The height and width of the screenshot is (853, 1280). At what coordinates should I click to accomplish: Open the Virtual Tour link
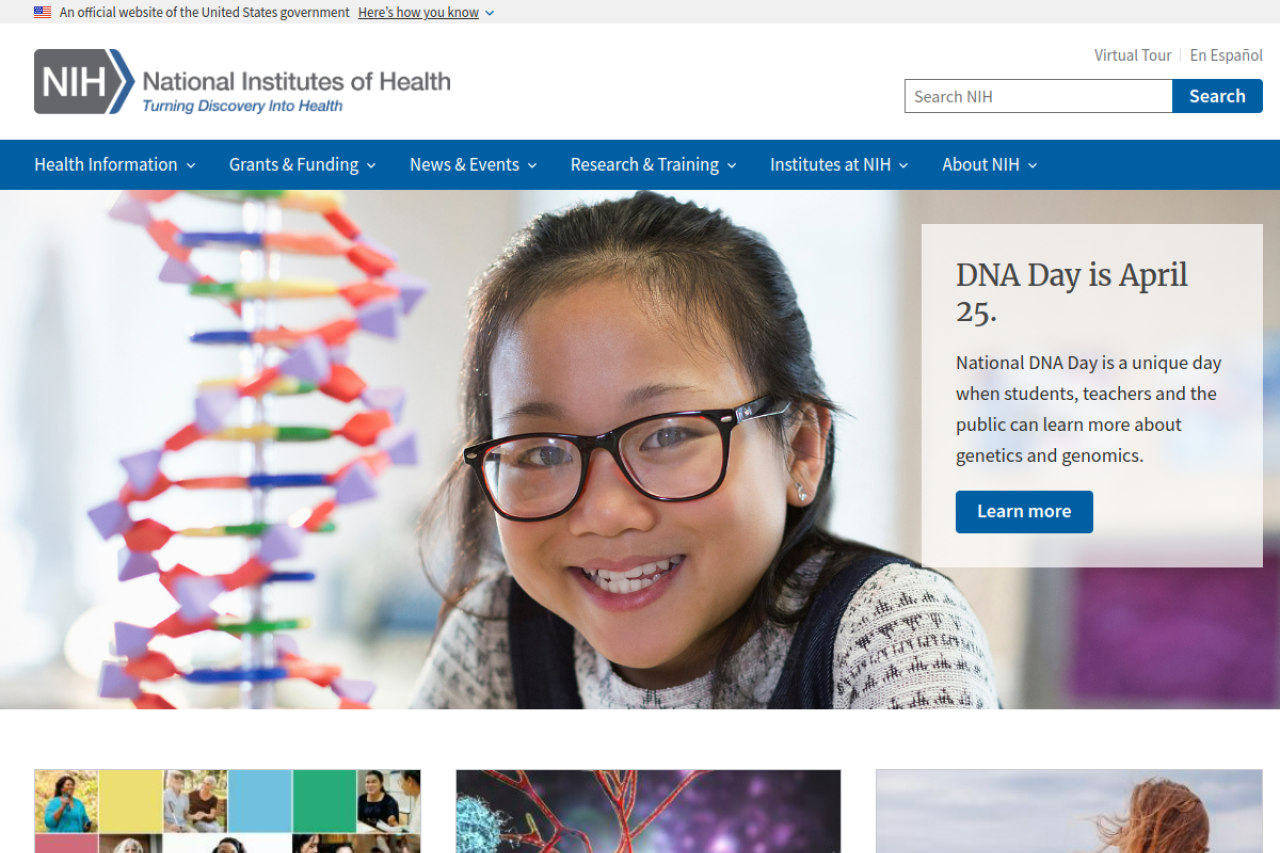[1132, 55]
